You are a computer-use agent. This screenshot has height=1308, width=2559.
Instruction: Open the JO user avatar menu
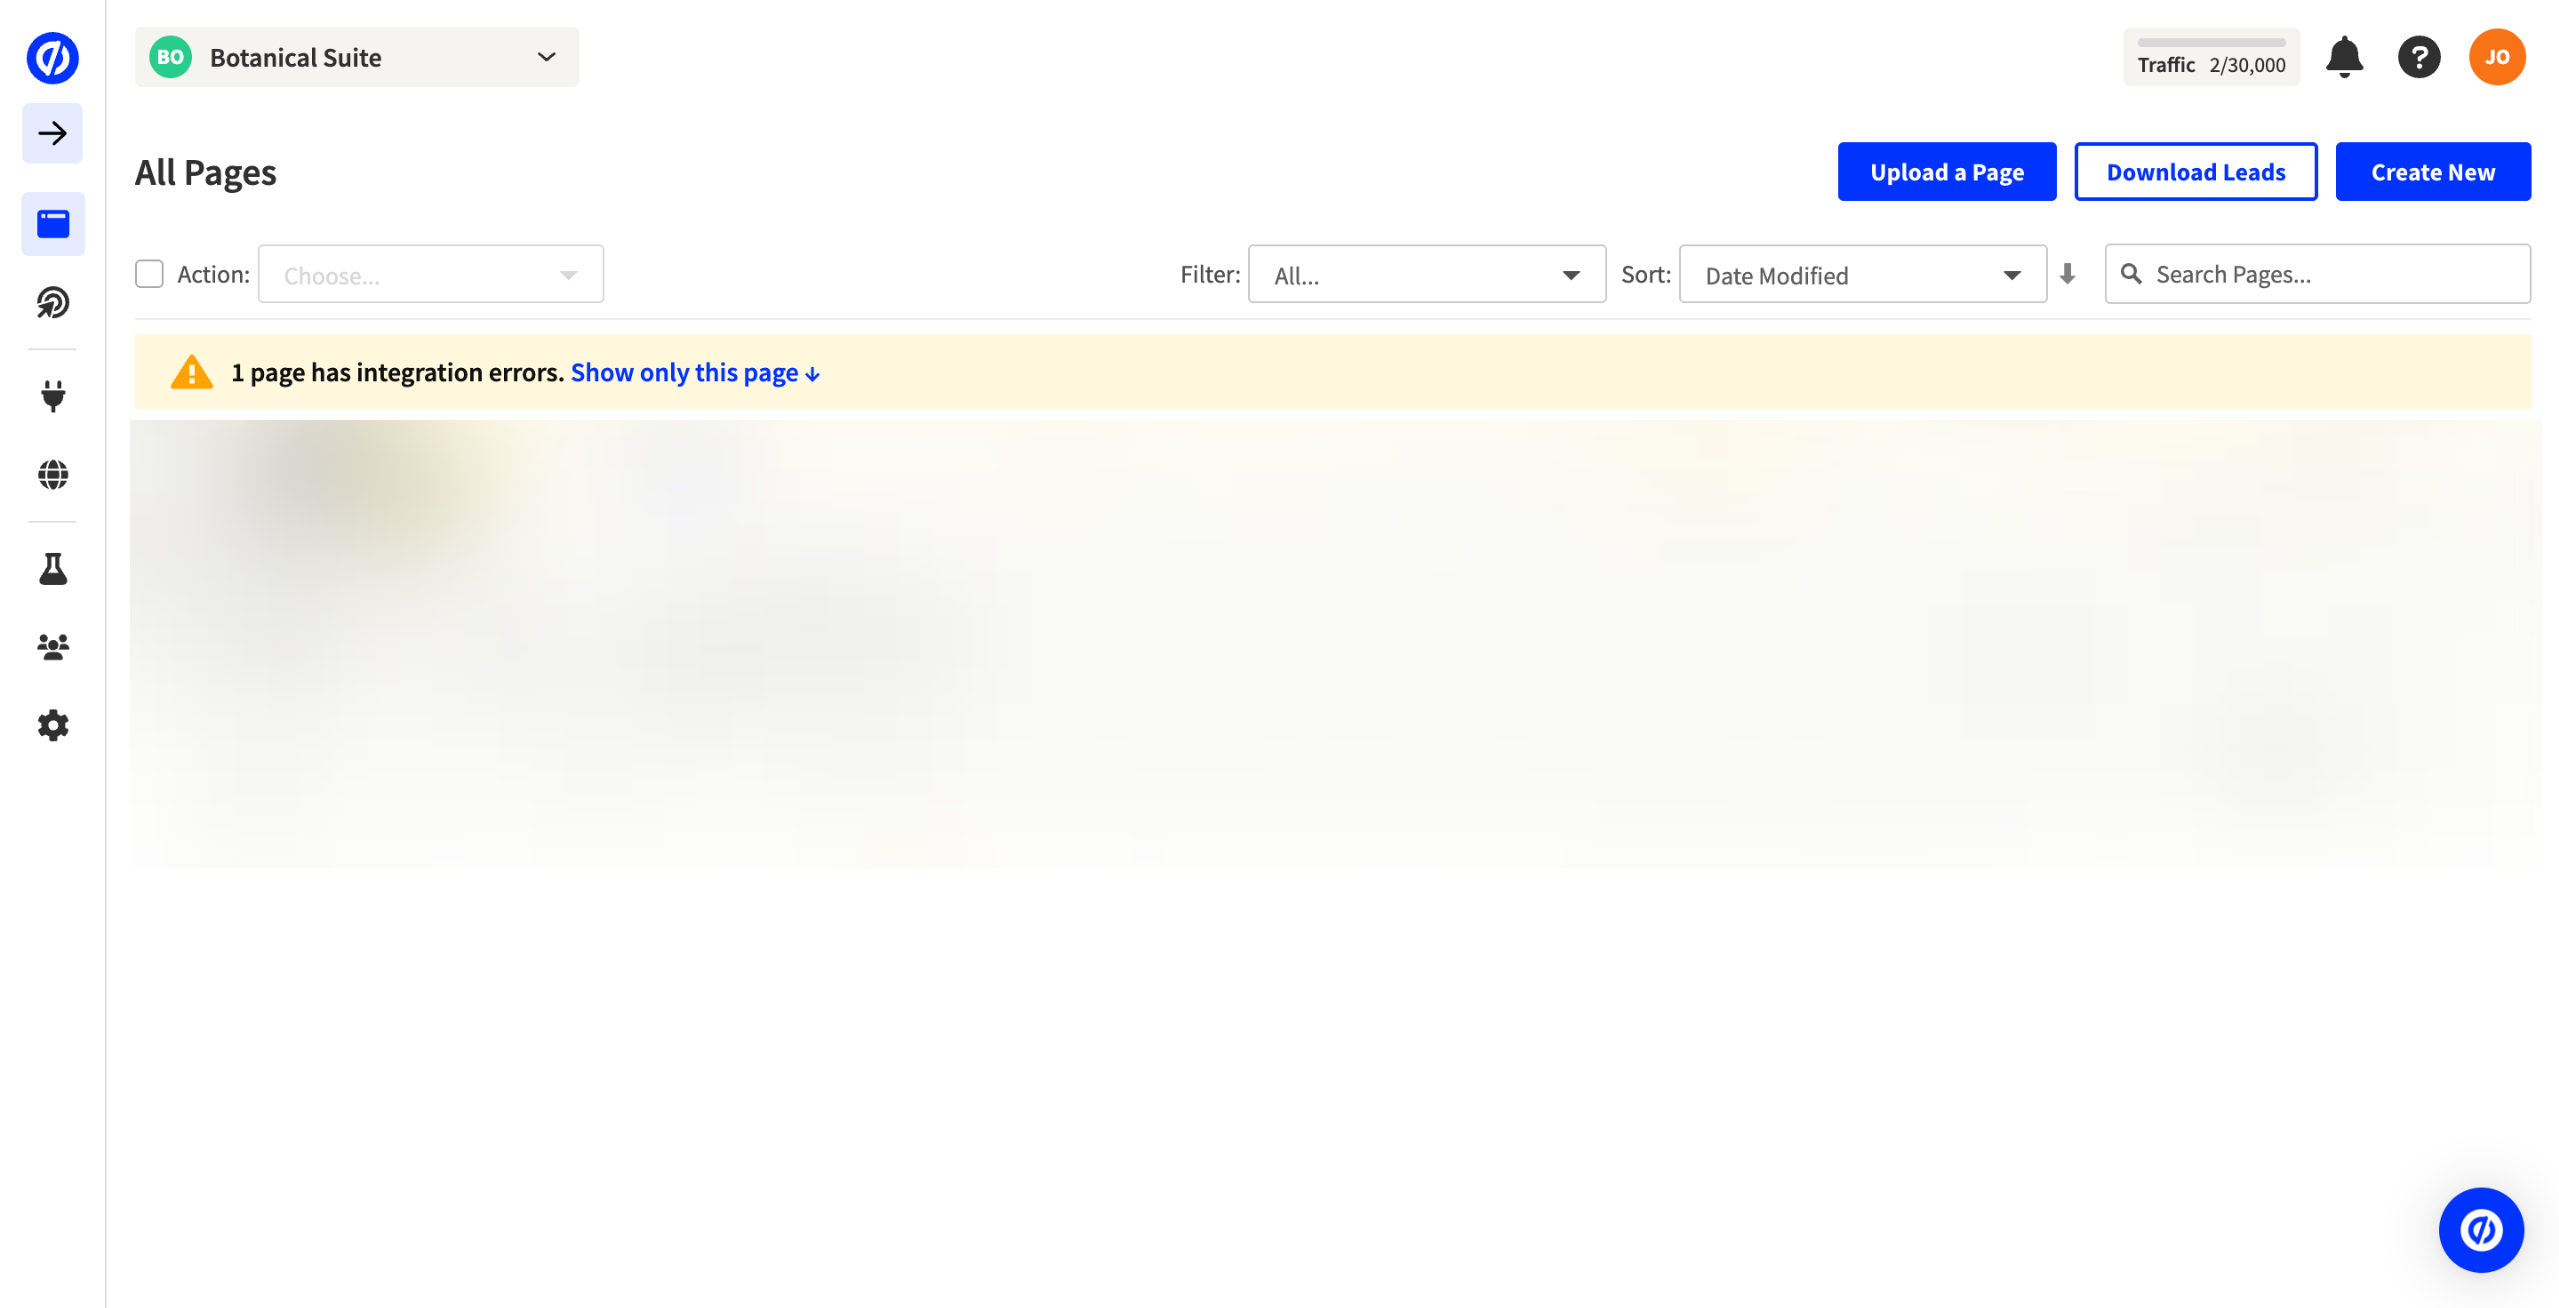point(2496,57)
